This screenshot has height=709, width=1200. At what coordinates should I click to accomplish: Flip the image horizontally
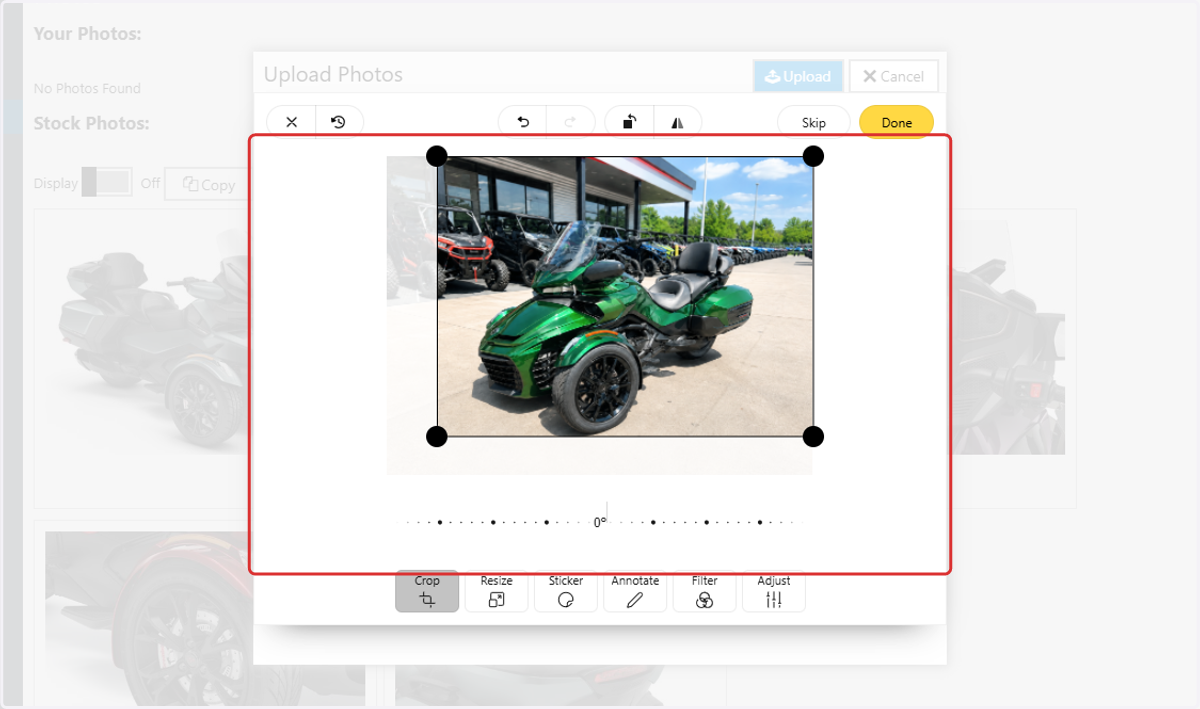click(x=678, y=122)
